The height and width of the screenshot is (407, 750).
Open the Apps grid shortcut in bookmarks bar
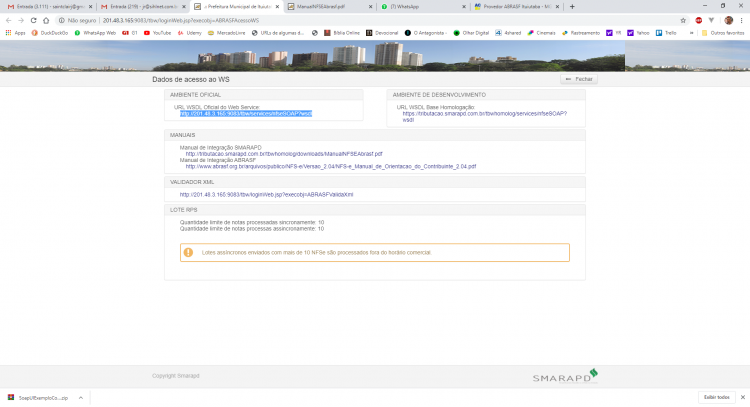15,33
